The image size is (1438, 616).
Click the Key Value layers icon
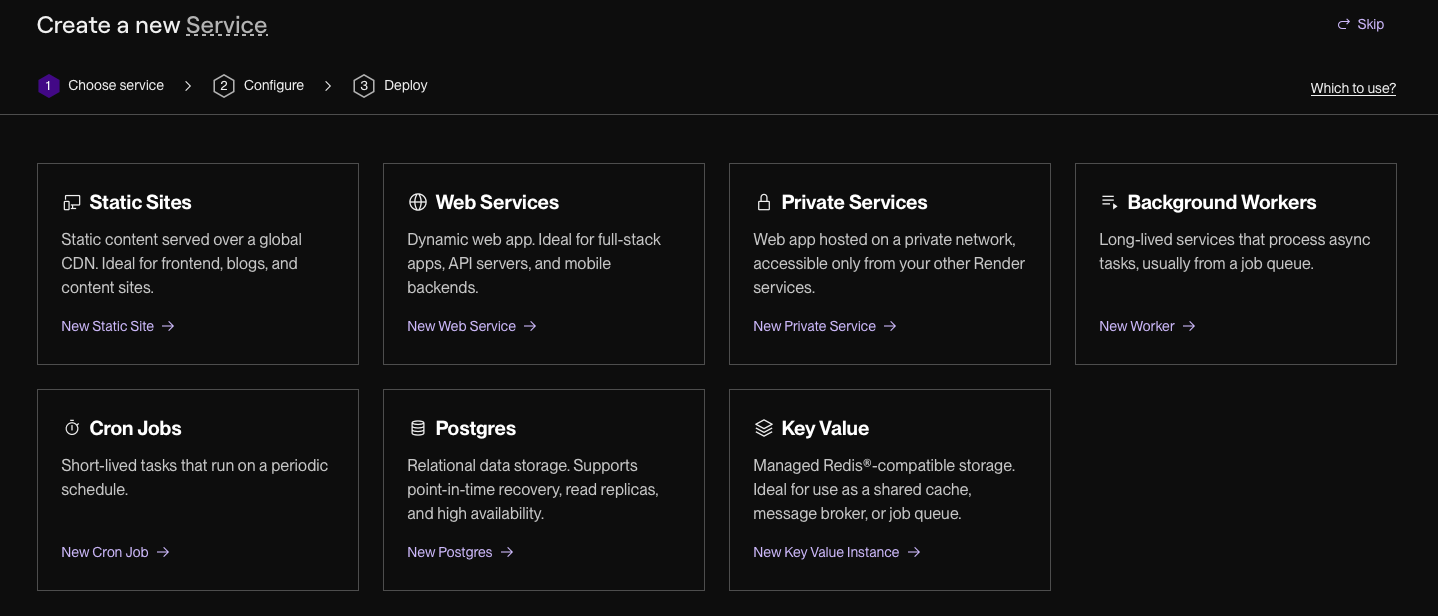[x=764, y=428]
